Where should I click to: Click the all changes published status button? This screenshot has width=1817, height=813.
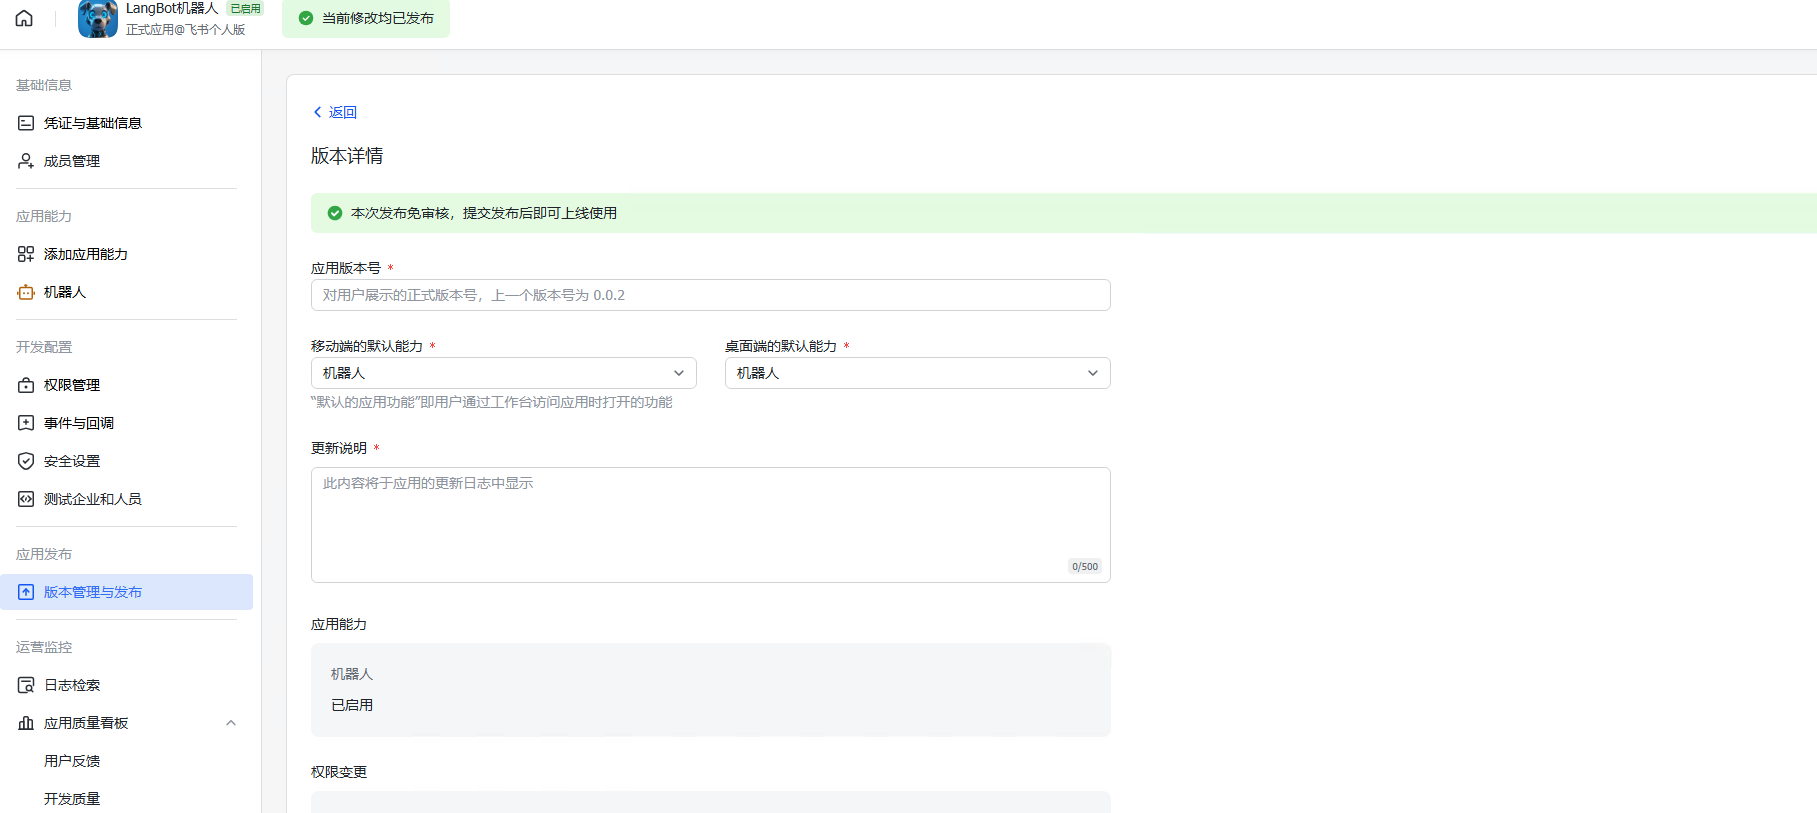[366, 18]
